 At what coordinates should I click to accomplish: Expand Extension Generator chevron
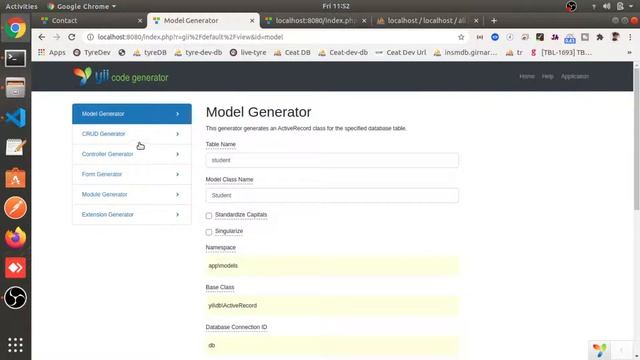tap(178, 214)
